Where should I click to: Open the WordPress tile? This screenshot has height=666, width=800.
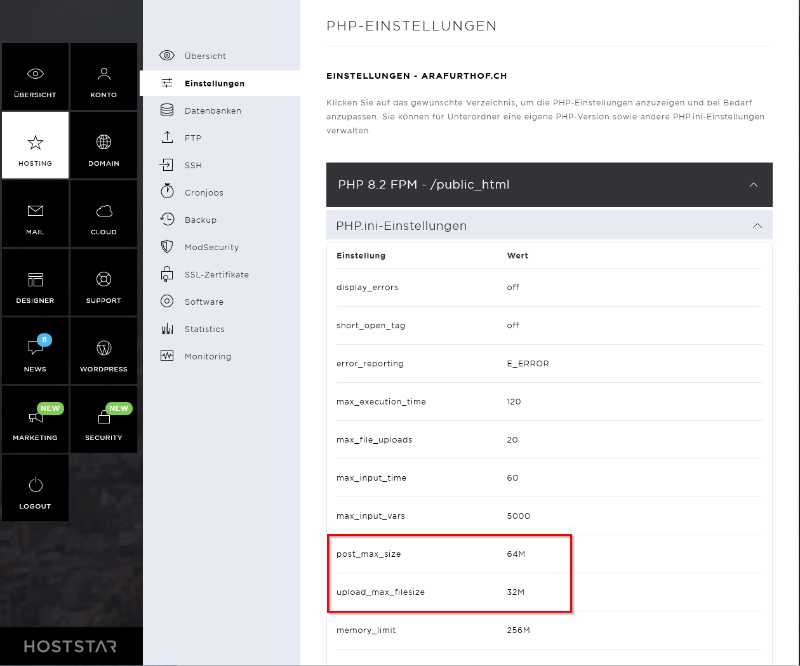pos(103,352)
